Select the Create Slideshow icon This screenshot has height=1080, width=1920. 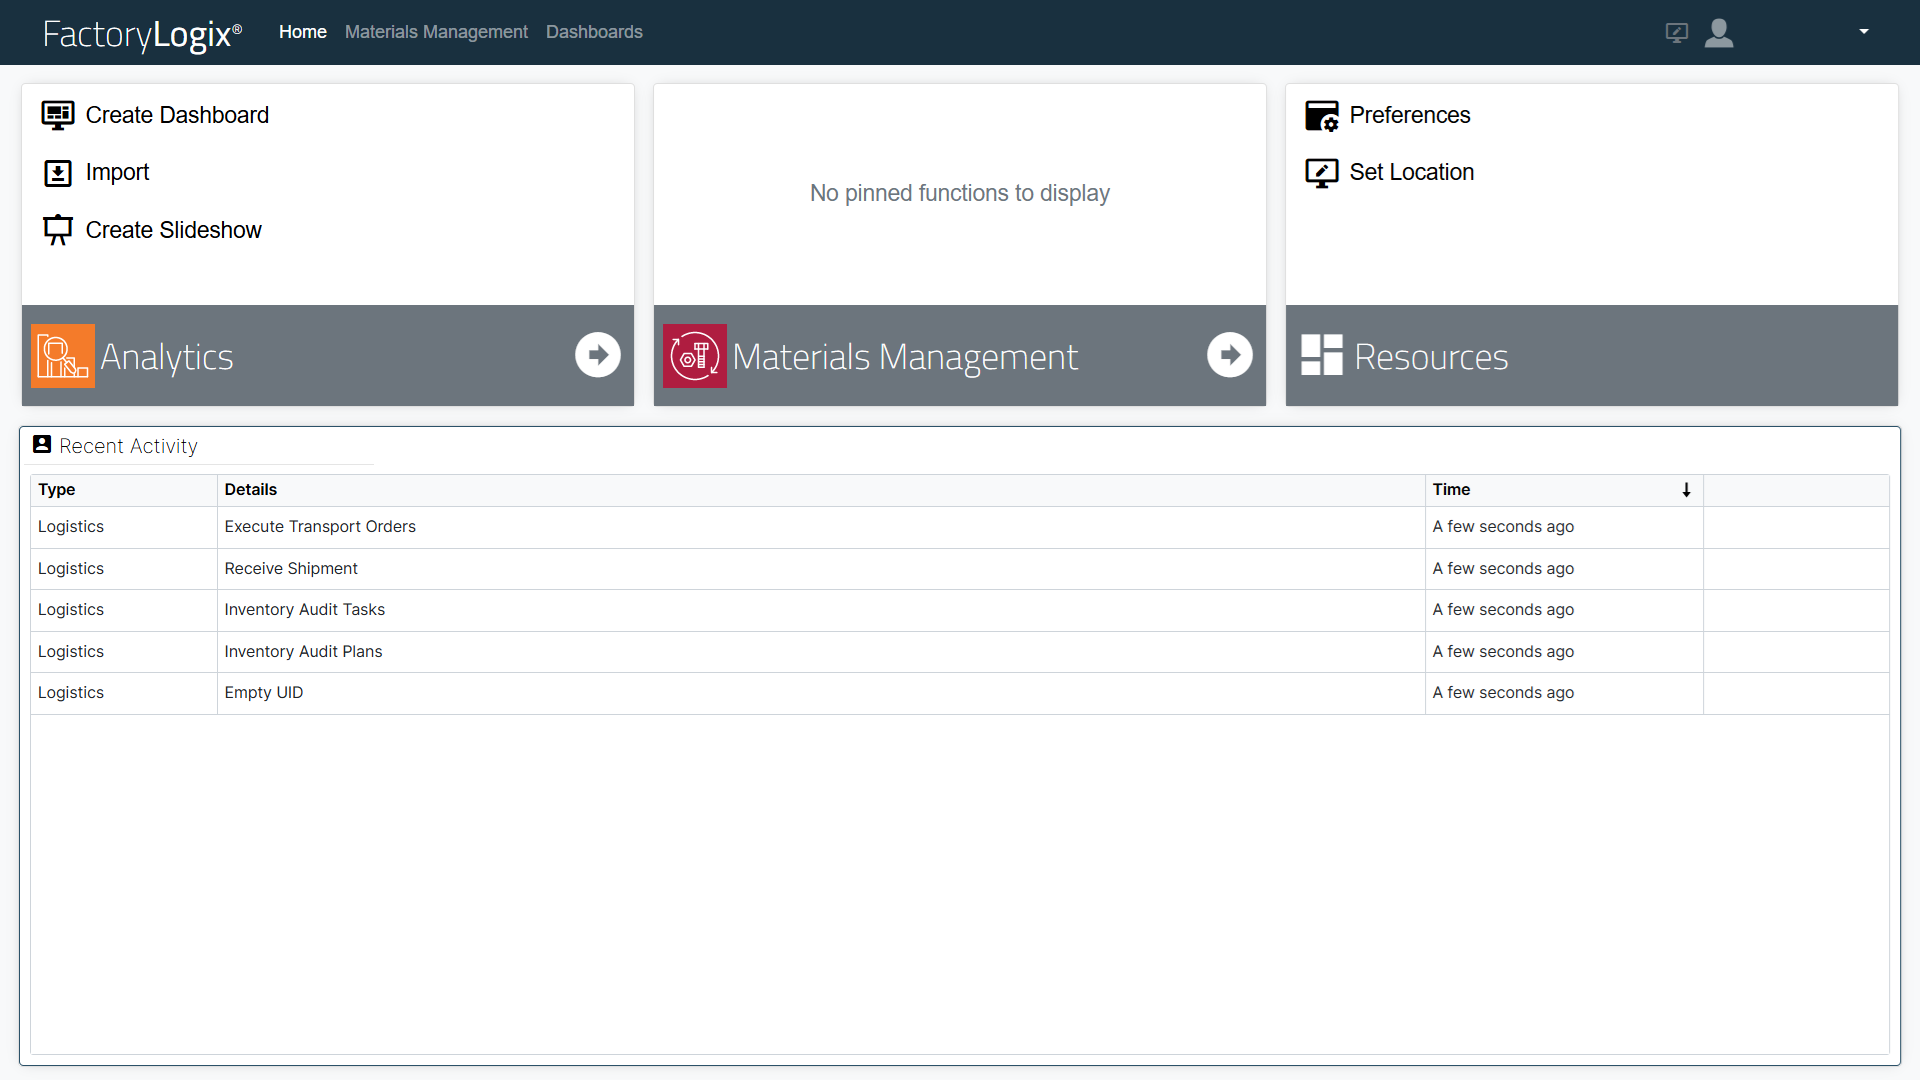pos(57,229)
